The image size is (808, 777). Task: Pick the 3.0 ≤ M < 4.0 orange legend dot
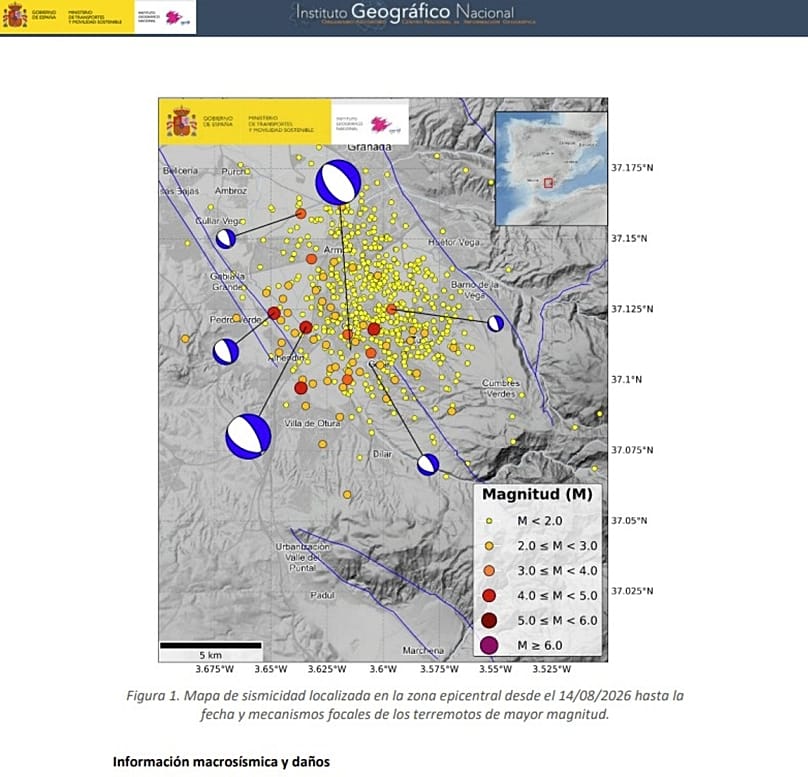click(x=489, y=571)
